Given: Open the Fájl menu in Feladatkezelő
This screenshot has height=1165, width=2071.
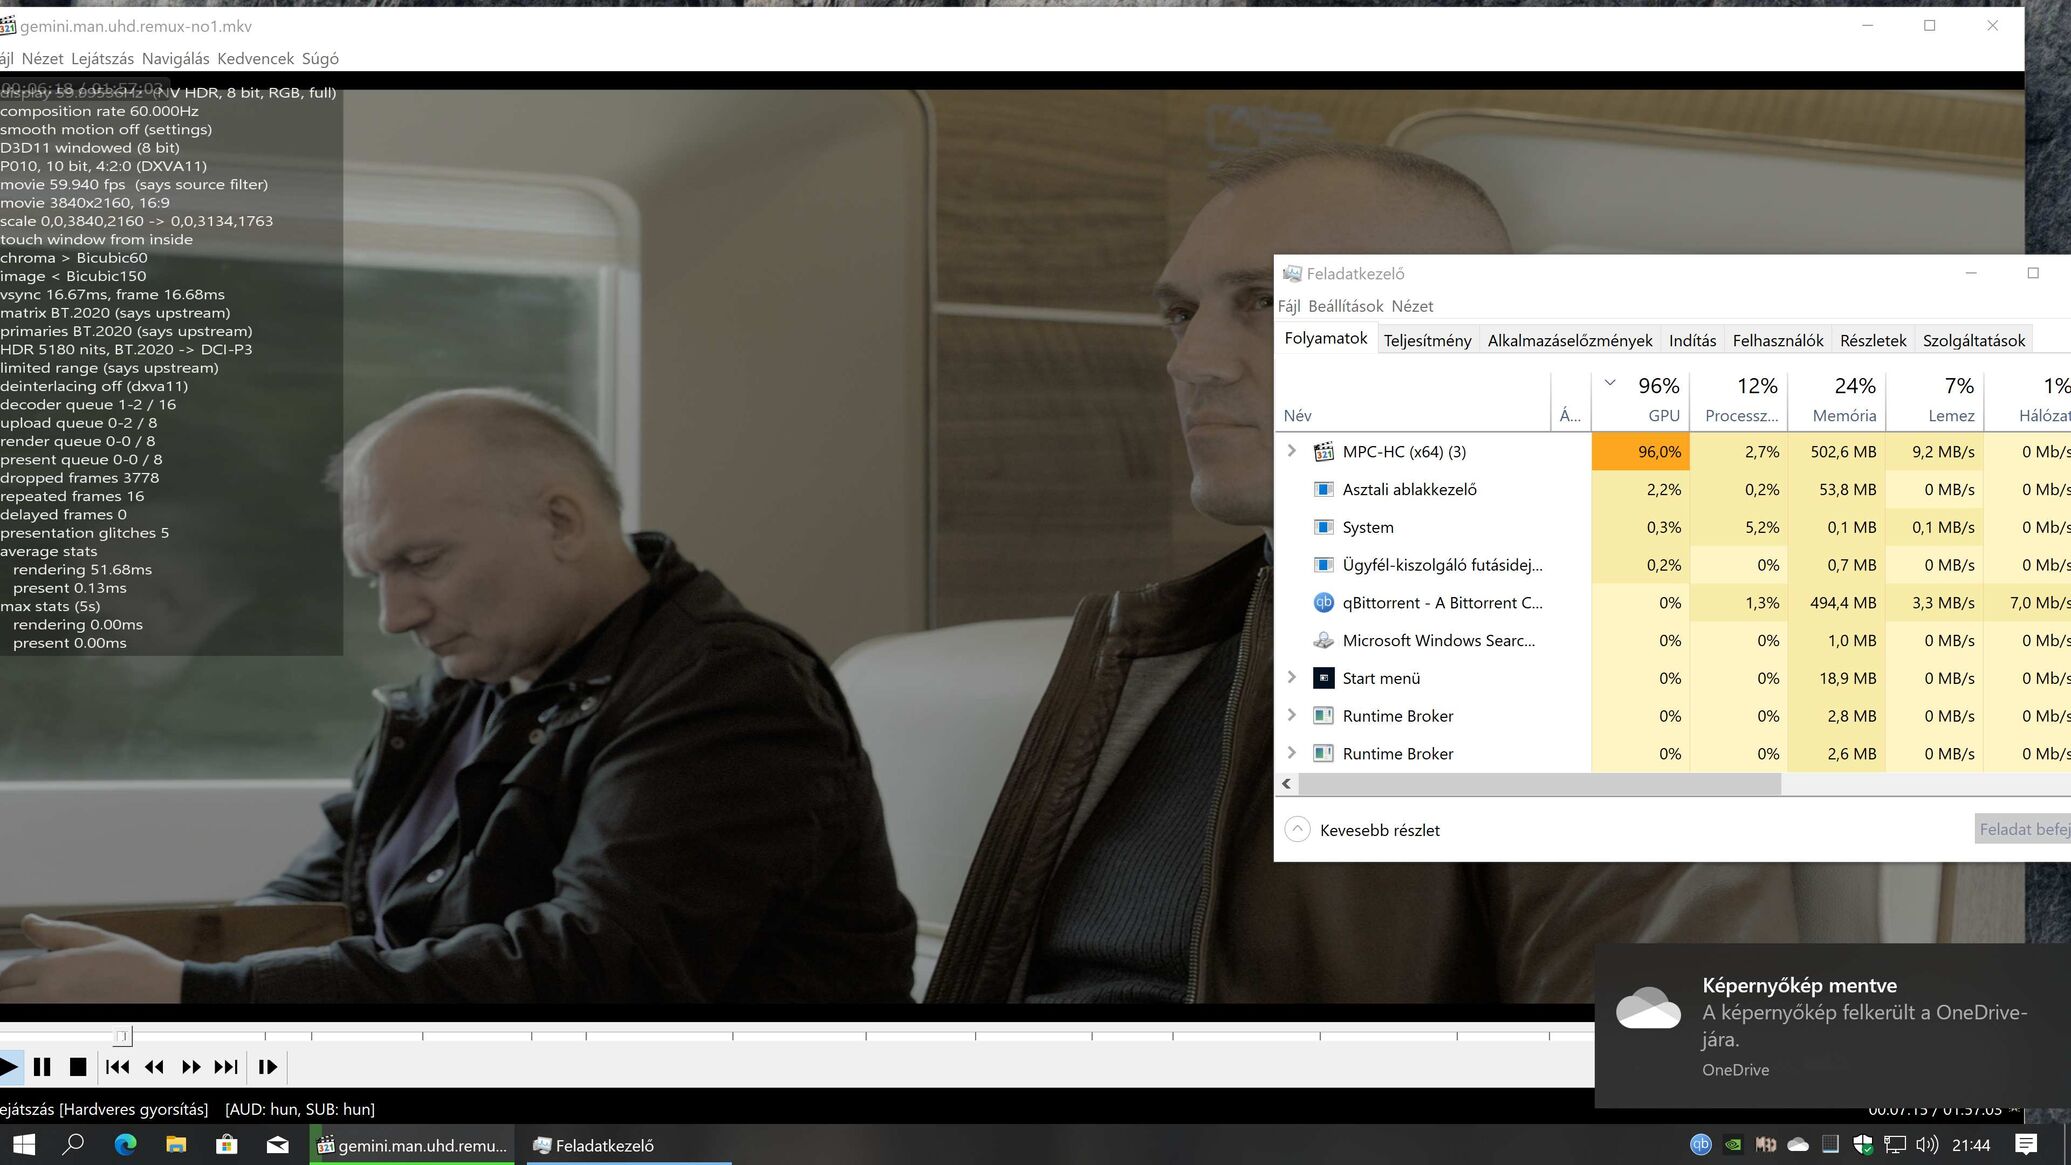Looking at the screenshot, I should point(1289,306).
